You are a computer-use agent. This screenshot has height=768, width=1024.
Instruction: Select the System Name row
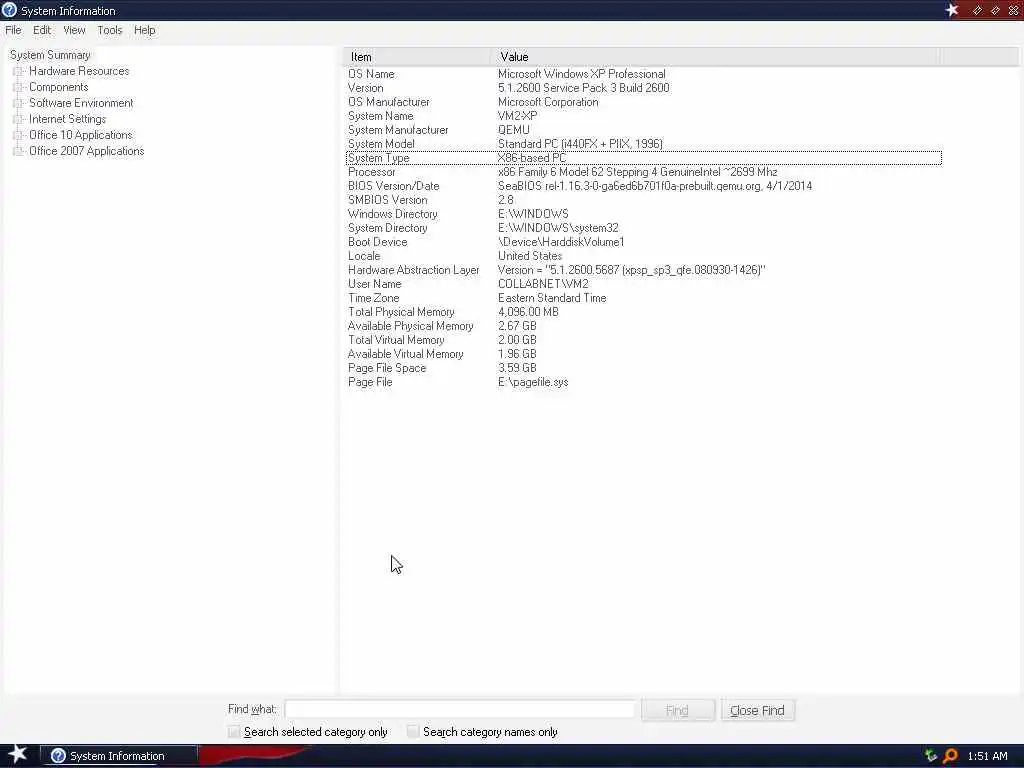tap(643, 116)
